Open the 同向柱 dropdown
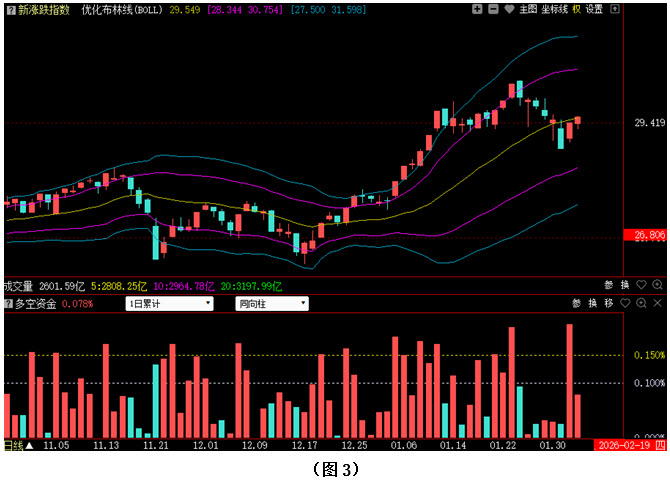This screenshot has width=670, height=491. coord(271,303)
